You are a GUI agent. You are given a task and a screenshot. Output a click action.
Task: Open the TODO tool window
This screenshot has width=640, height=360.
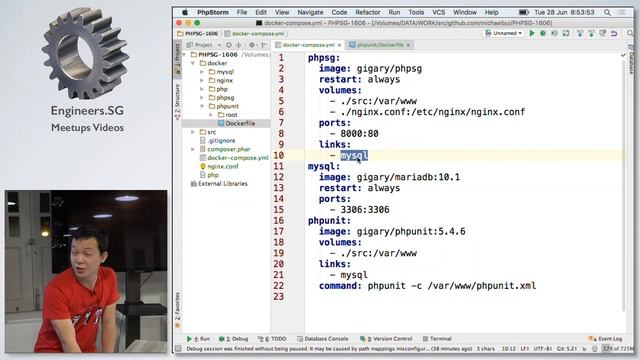point(272,339)
